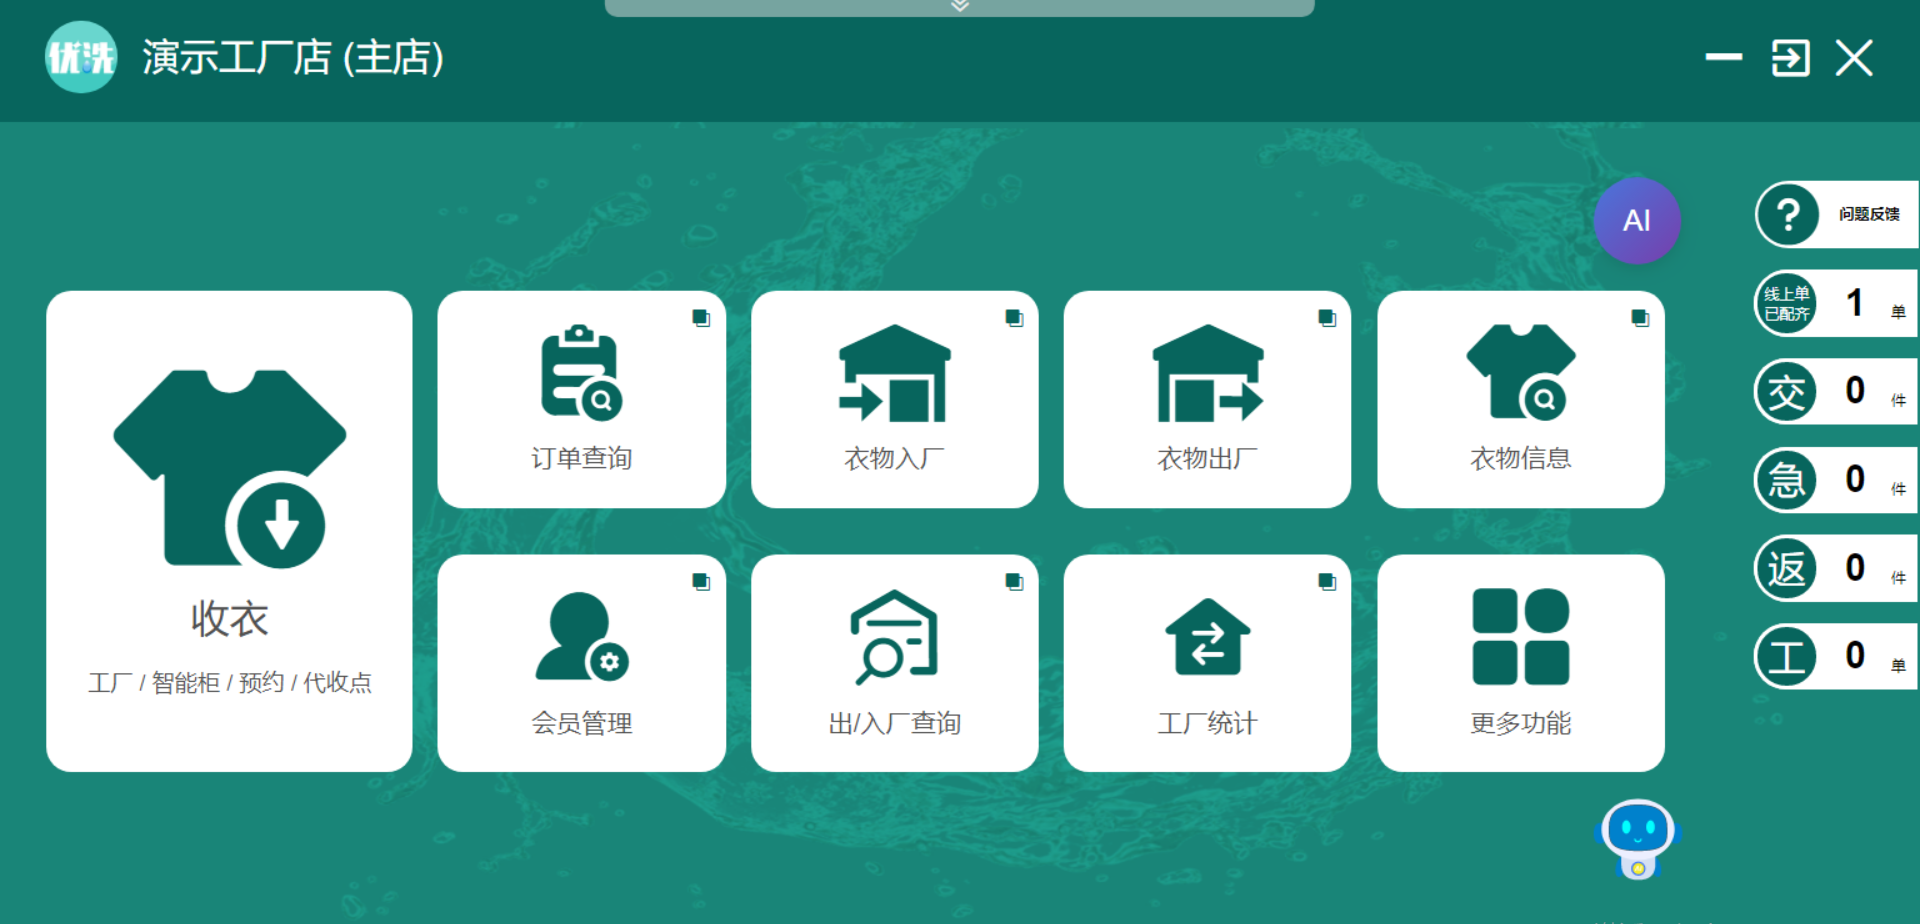Click the 工 orders counter
The height and width of the screenshot is (924, 1920).
click(x=1837, y=656)
